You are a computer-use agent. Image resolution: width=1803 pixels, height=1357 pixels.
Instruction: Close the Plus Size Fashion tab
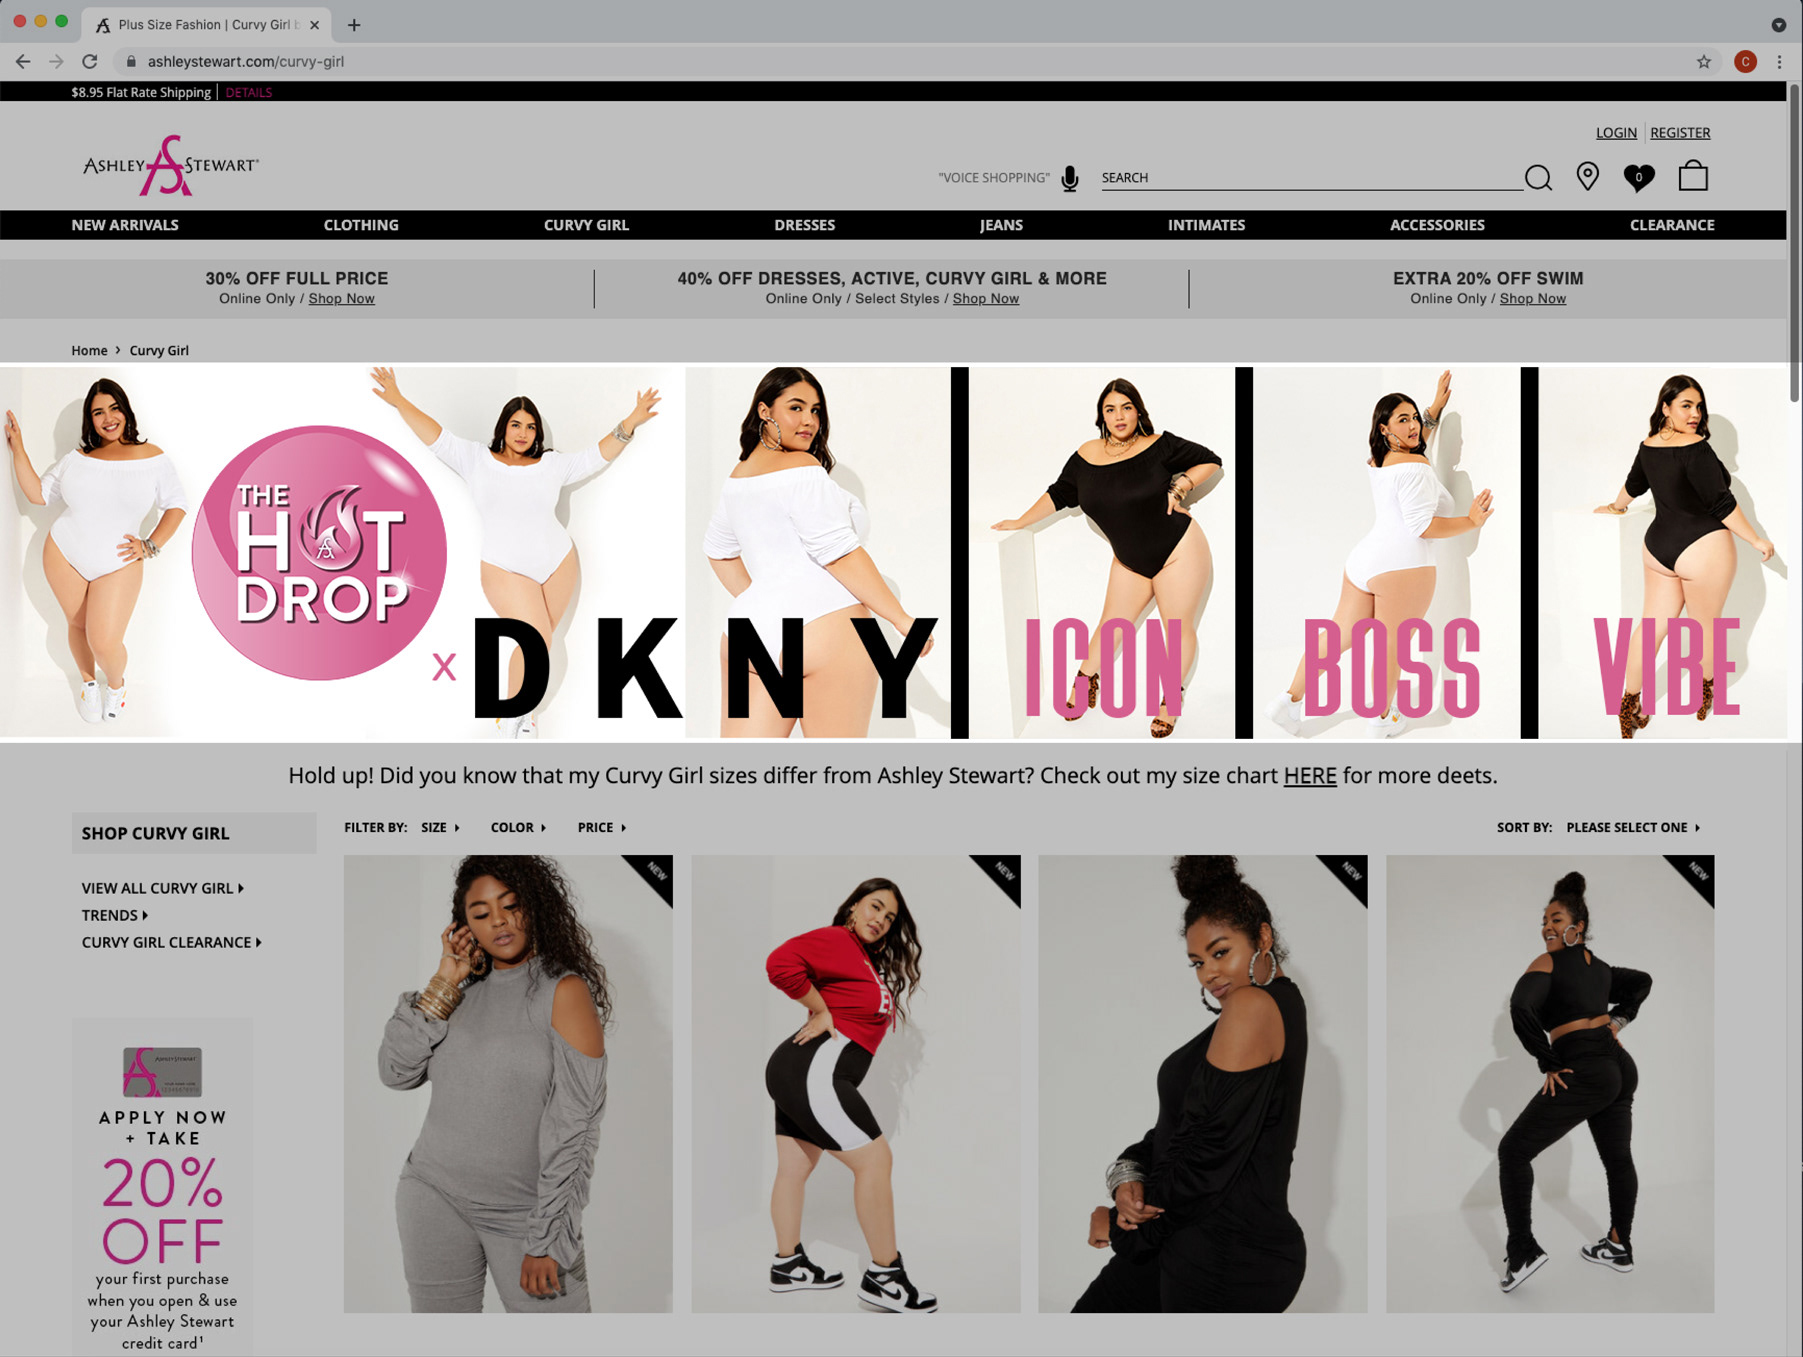pos(314,24)
